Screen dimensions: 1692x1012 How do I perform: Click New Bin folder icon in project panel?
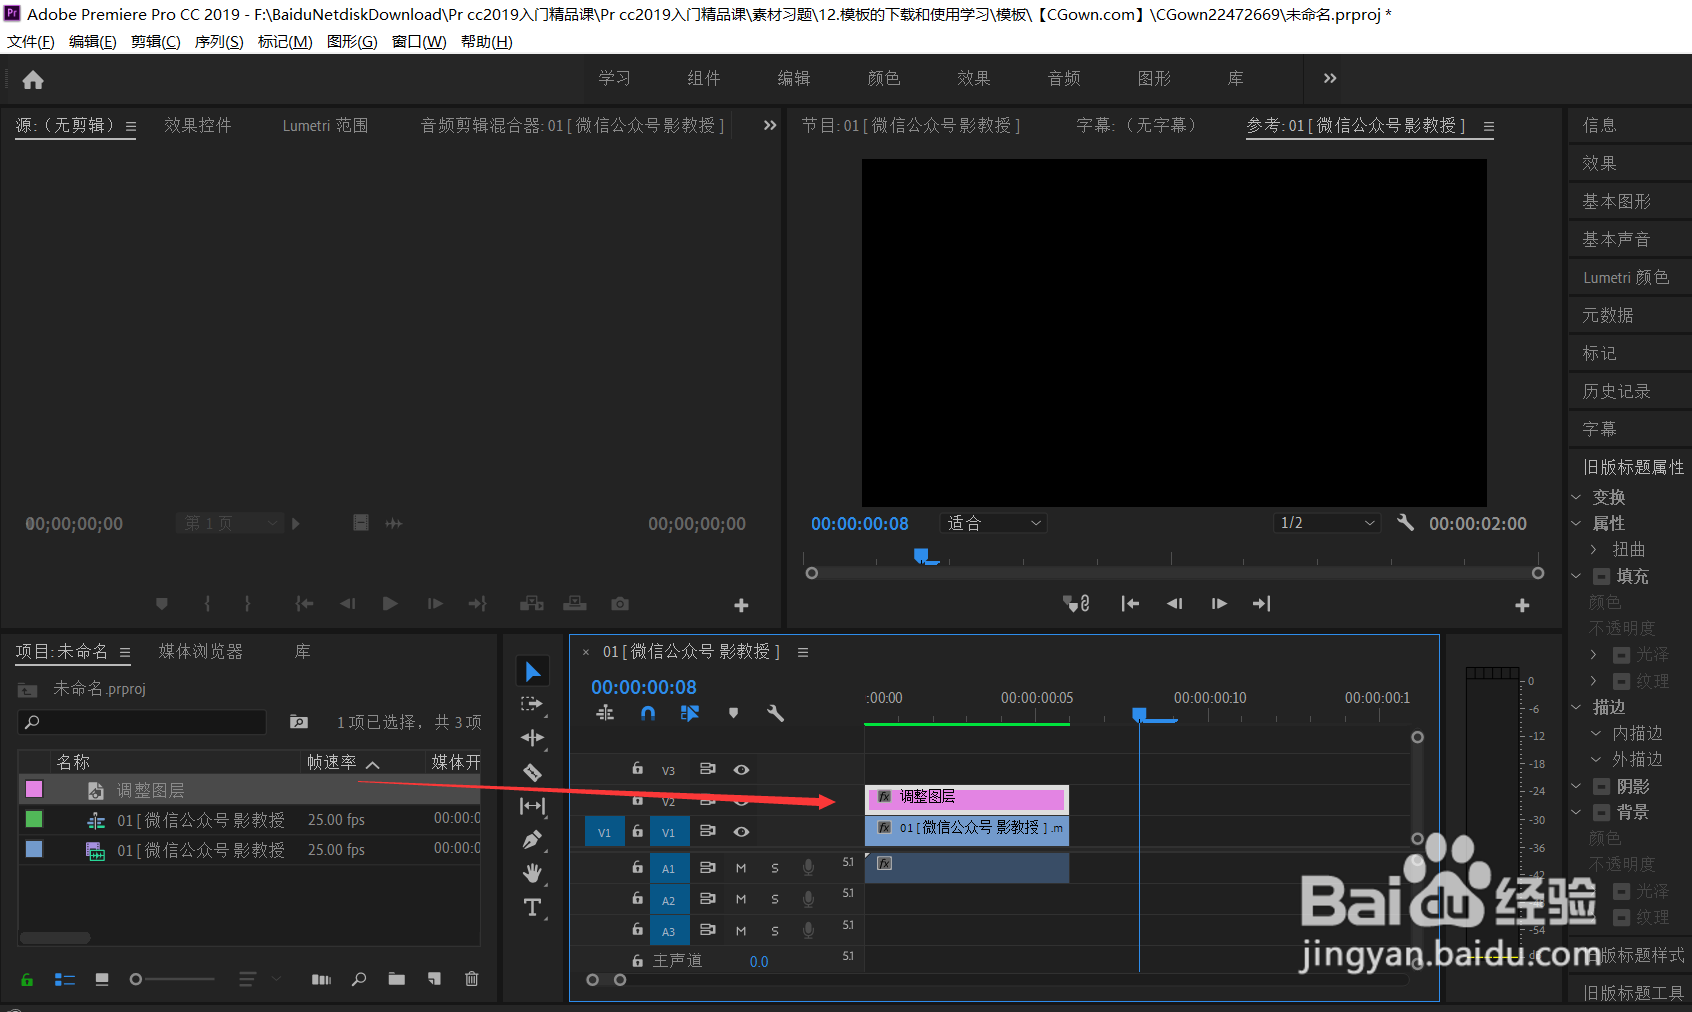pos(397,979)
